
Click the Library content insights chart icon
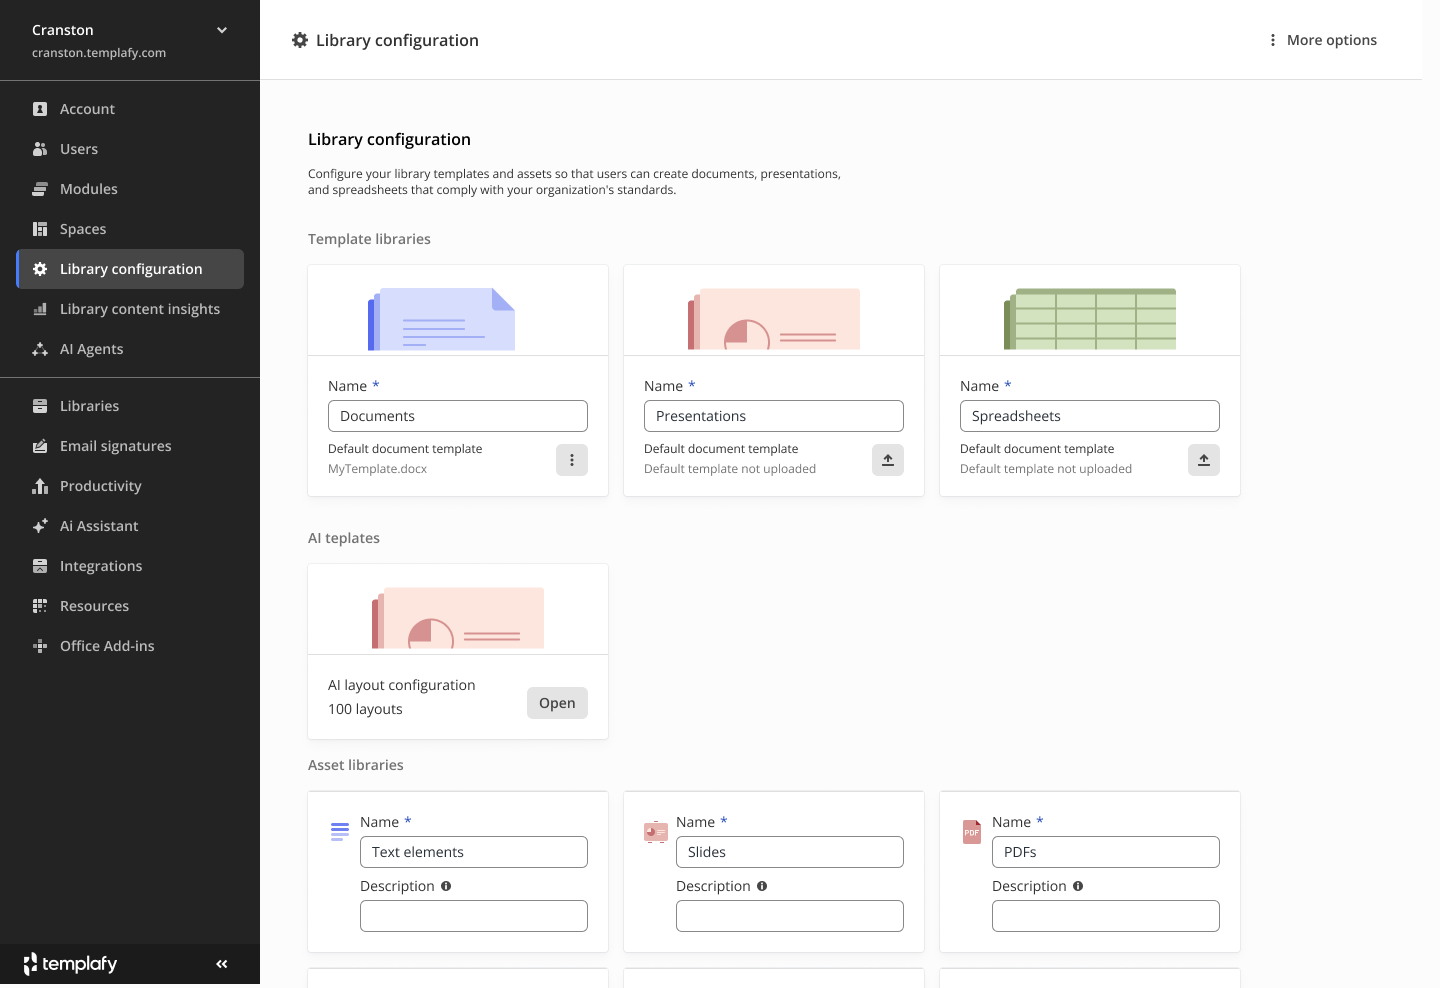[40, 309]
